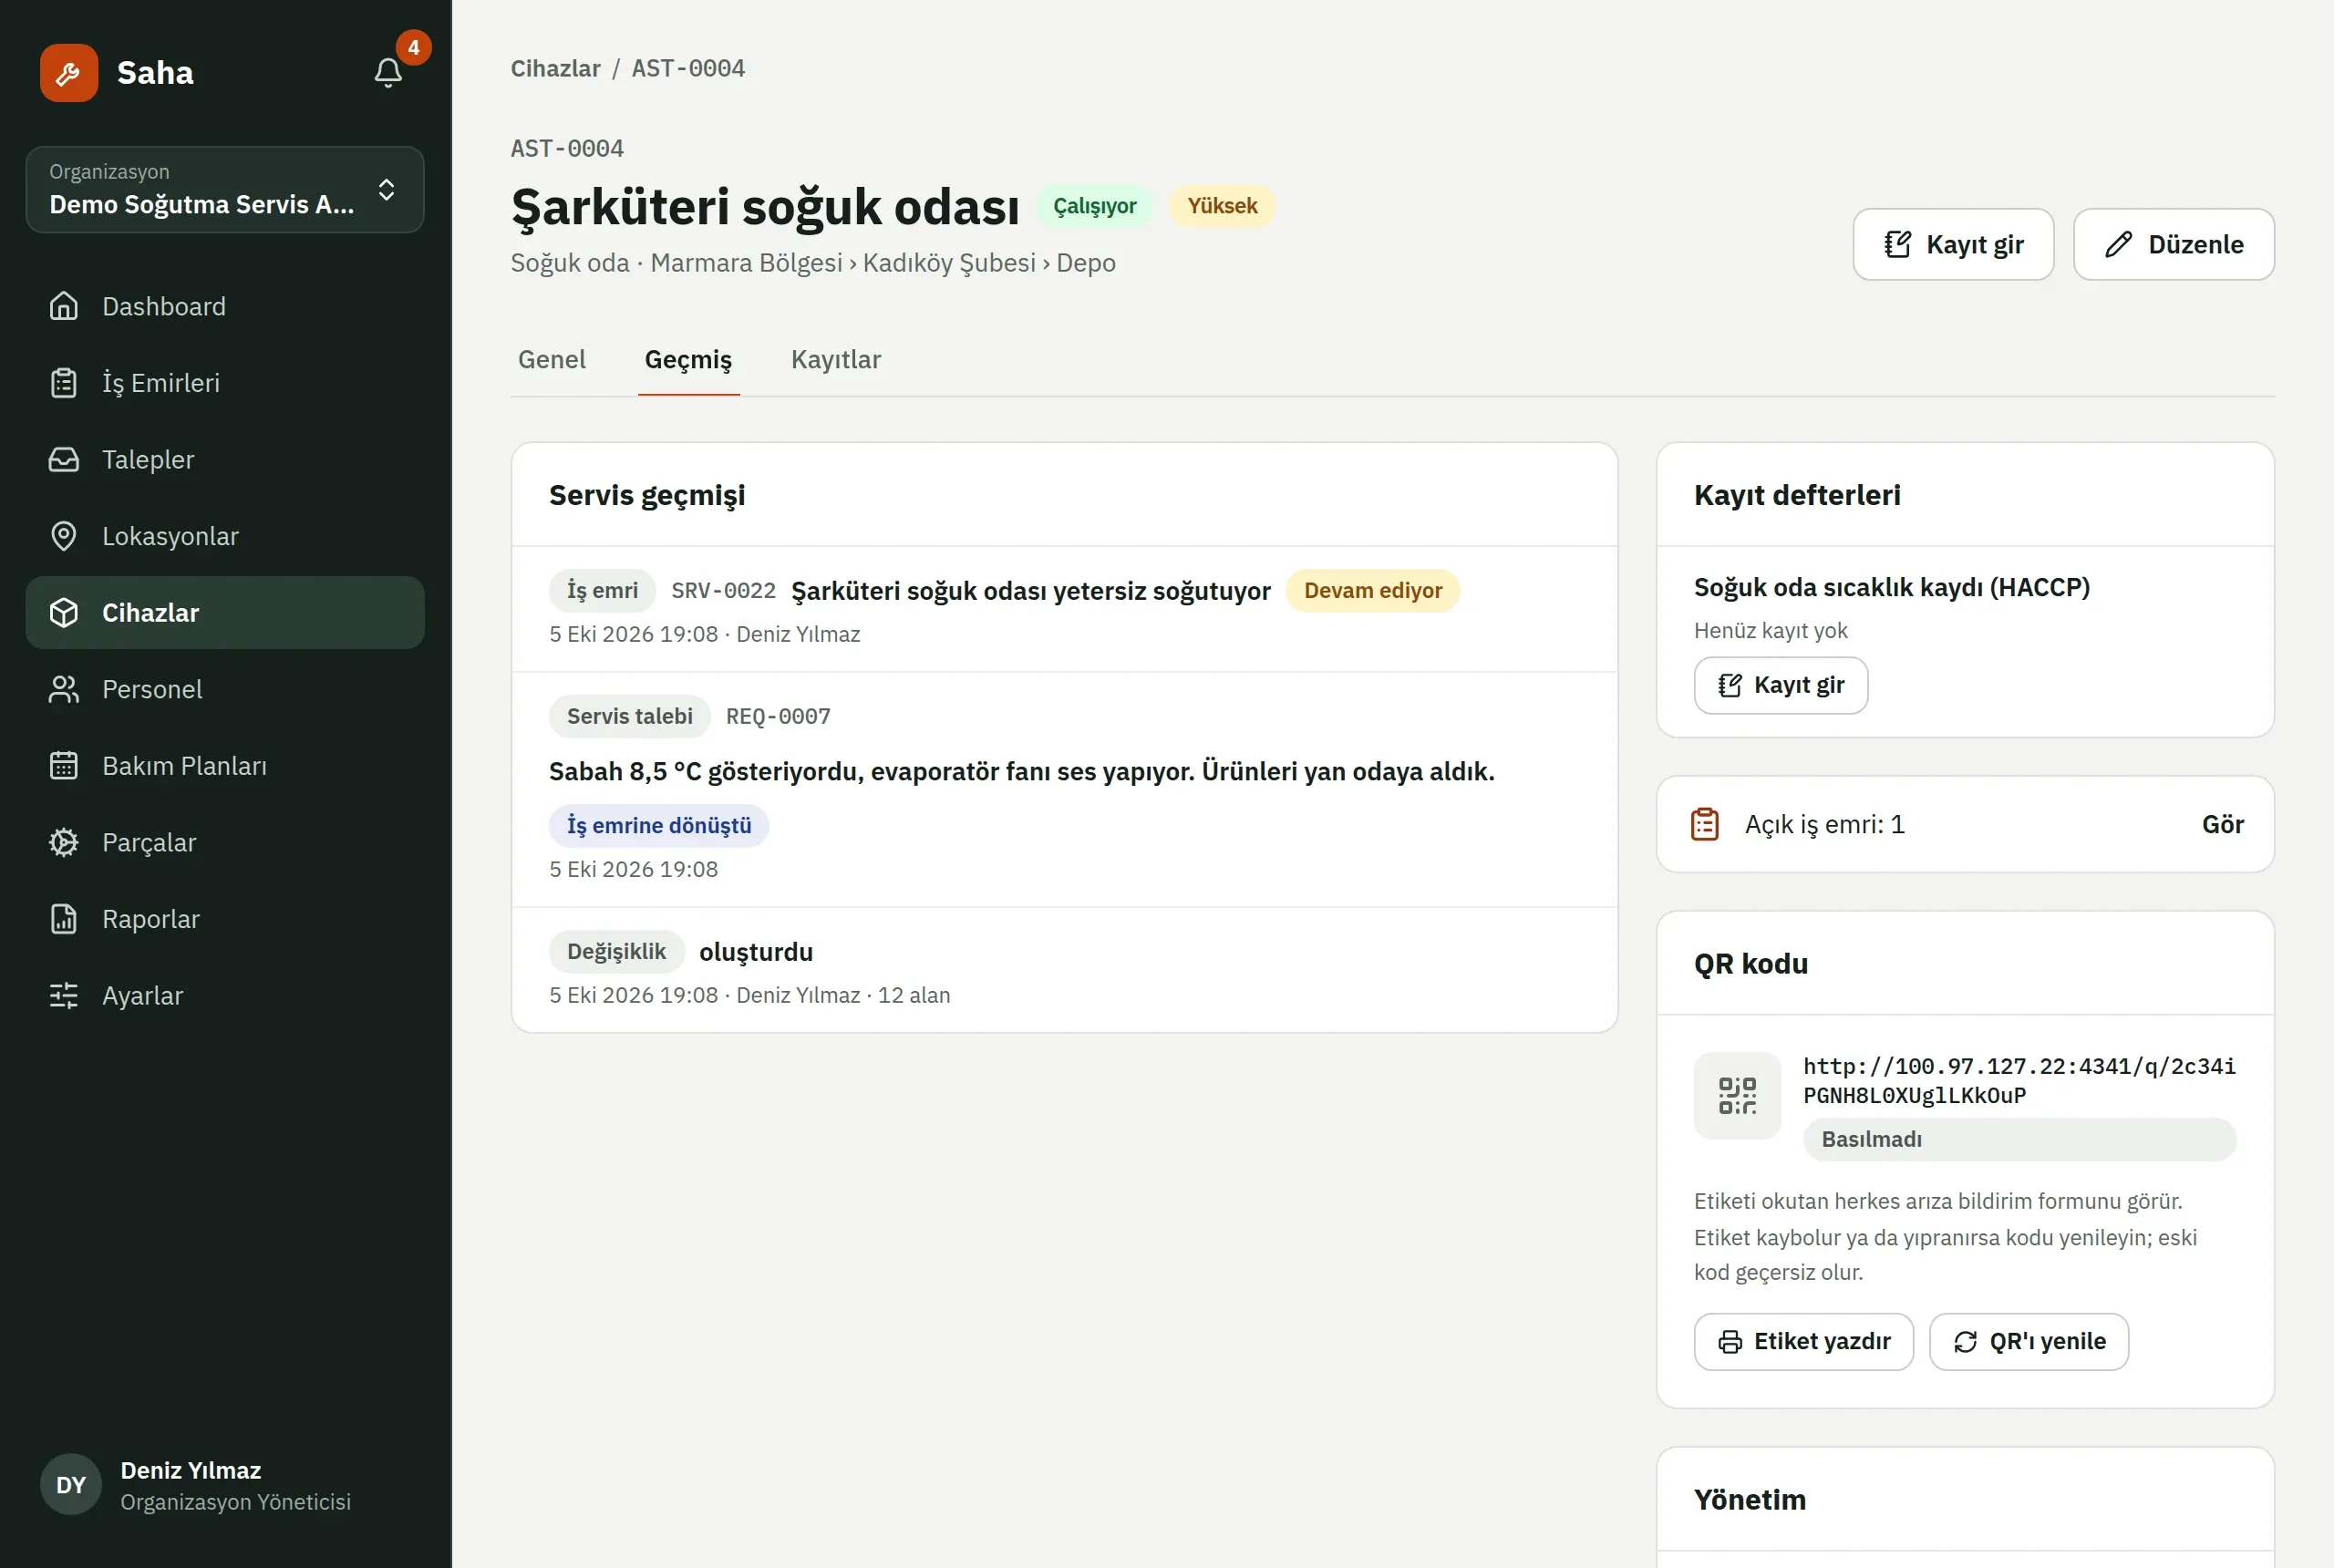This screenshot has width=2334, height=1568.
Task: Click Soğuk oda sıcaklık kaydı (HACCP) title
Action: 1891,587
